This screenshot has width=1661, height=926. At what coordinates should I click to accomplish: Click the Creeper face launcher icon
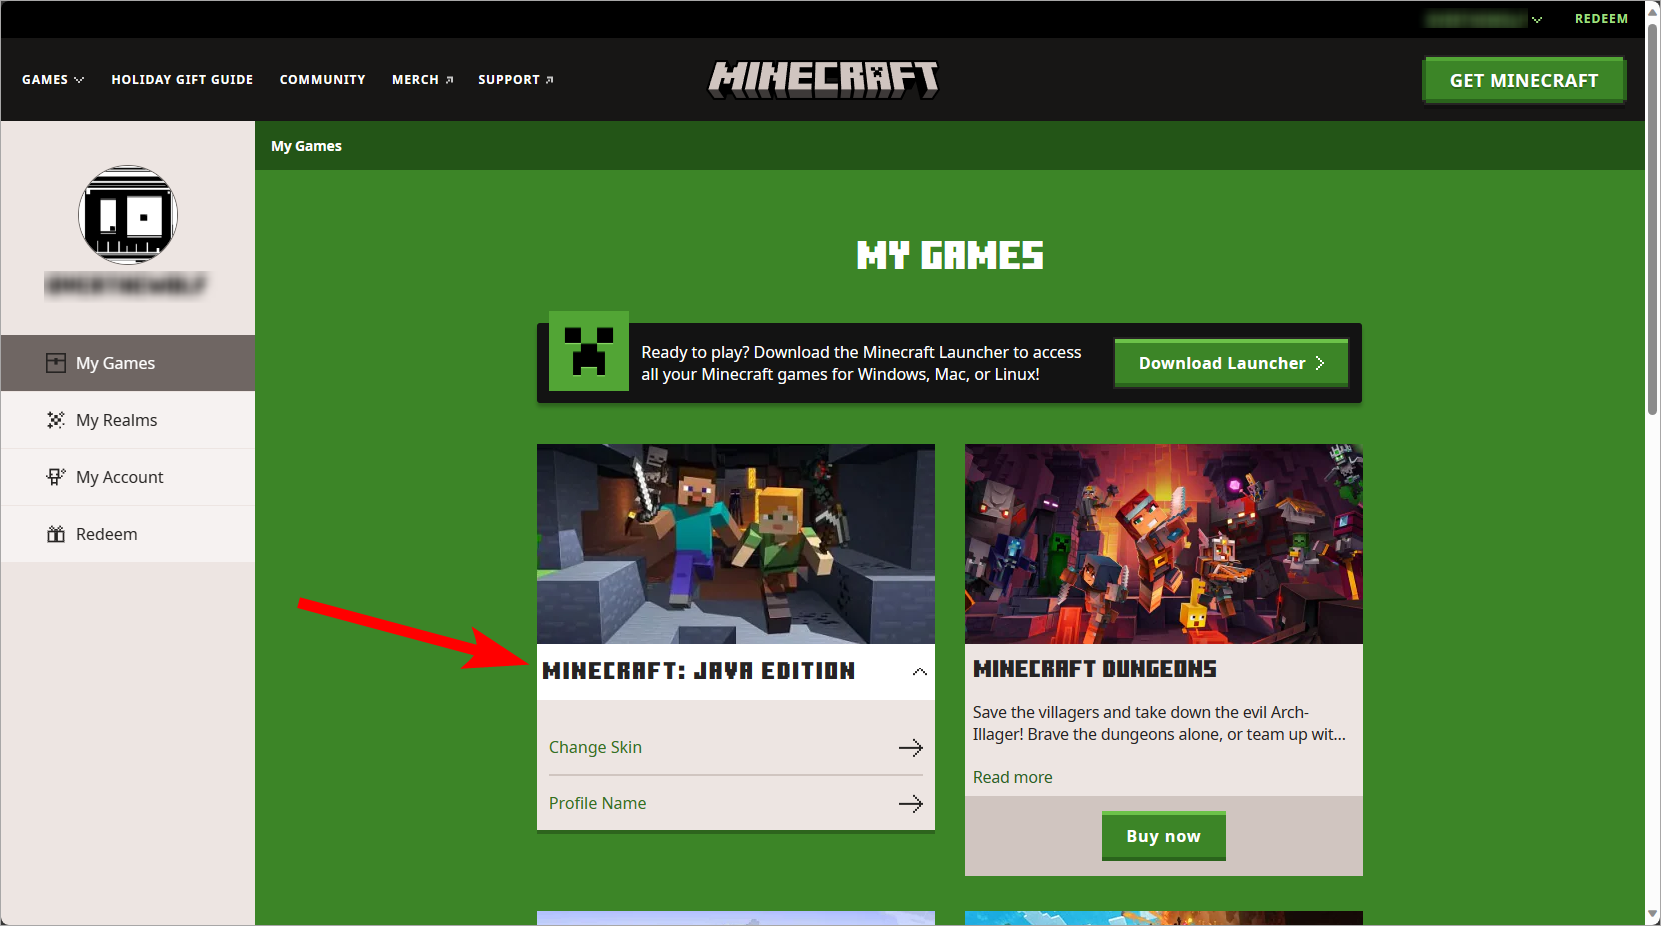pyautogui.click(x=589, y=351)
